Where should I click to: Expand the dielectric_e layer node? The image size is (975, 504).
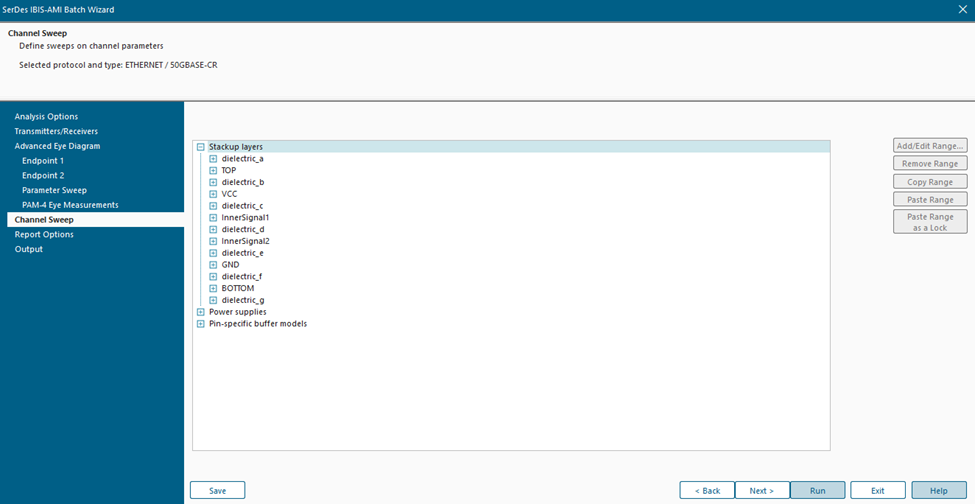click(x=213, y=254)
